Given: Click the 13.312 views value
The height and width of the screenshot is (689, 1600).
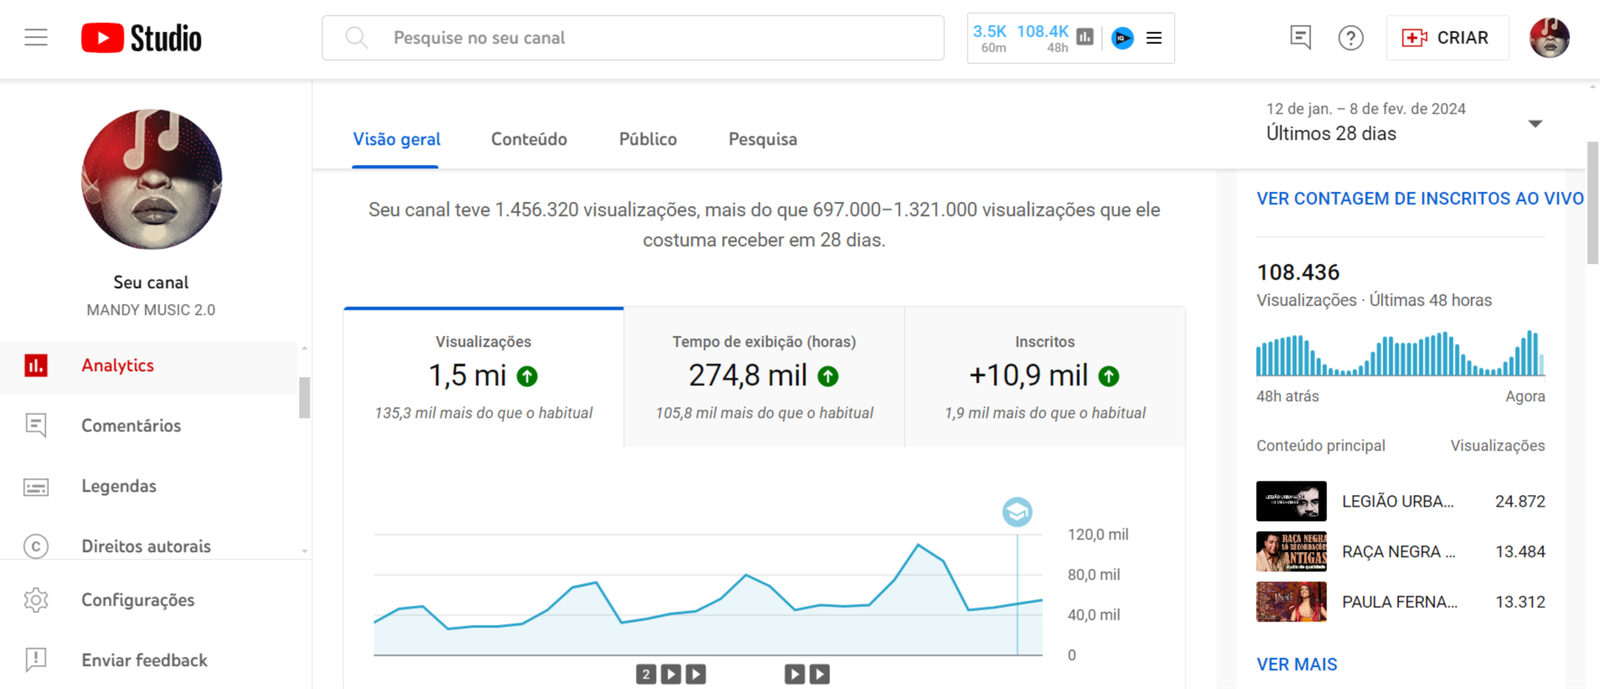Looking at the screenshot, I should click(1520, 602).
